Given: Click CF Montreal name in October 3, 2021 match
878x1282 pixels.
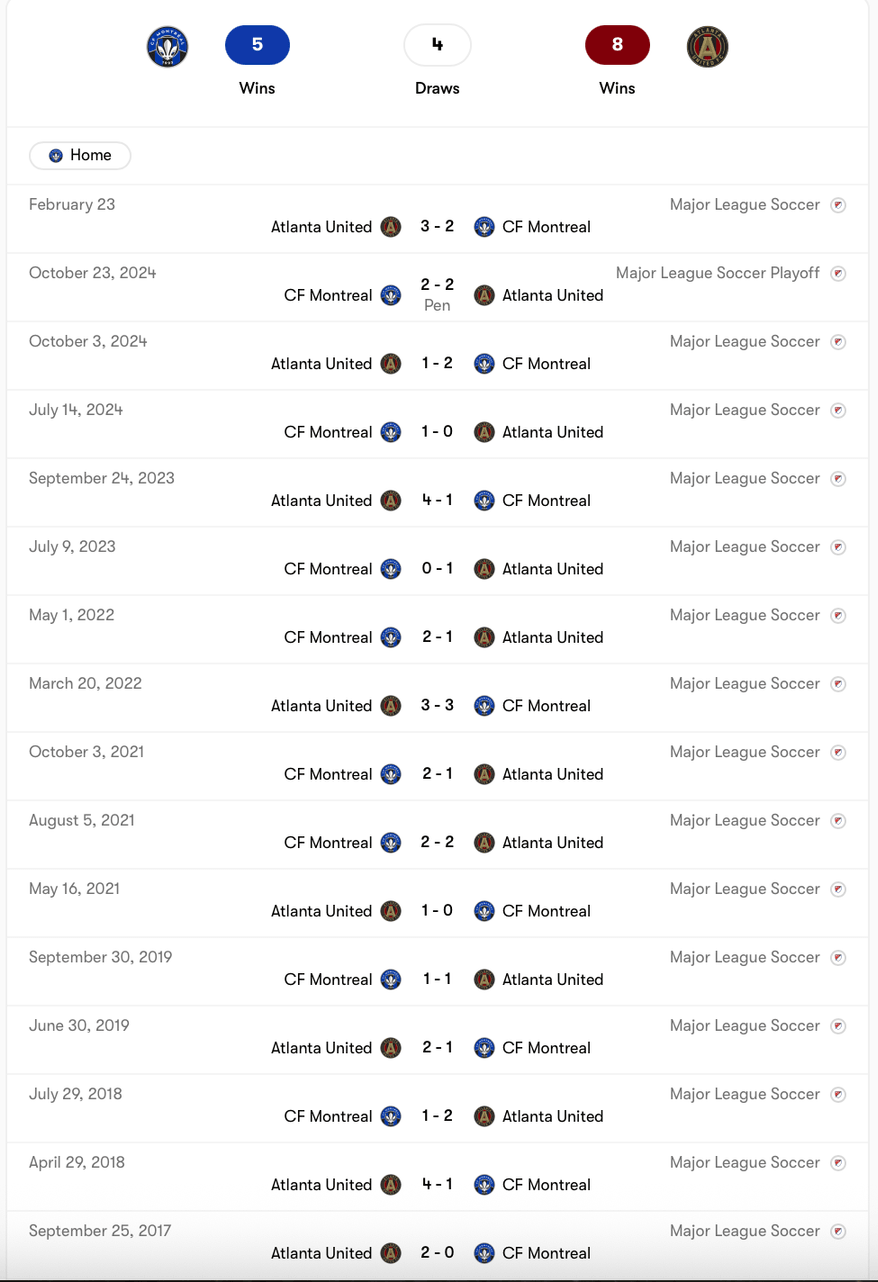Looking at the screenshot, I should point(328,774).
